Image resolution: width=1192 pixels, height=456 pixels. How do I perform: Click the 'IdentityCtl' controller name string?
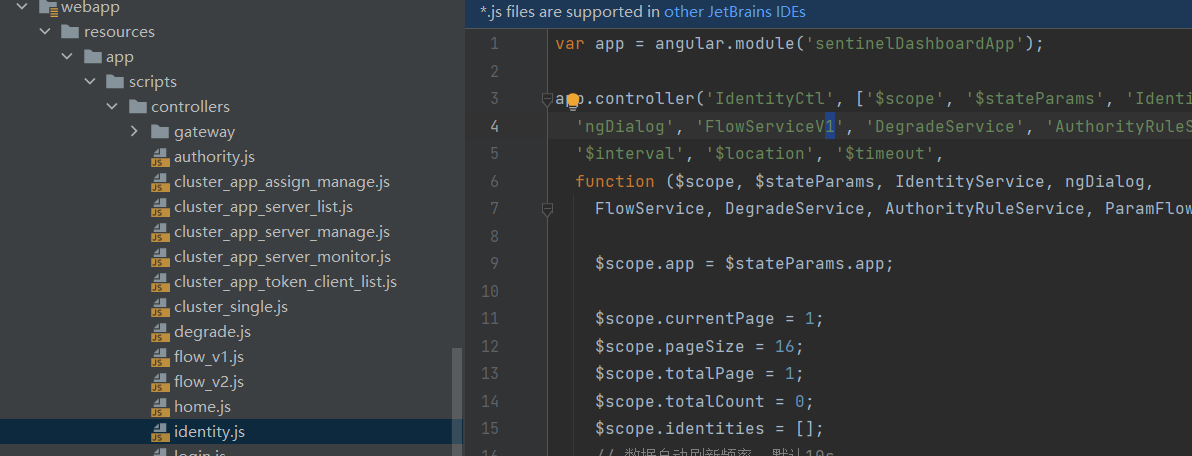(x=771, y=99)
